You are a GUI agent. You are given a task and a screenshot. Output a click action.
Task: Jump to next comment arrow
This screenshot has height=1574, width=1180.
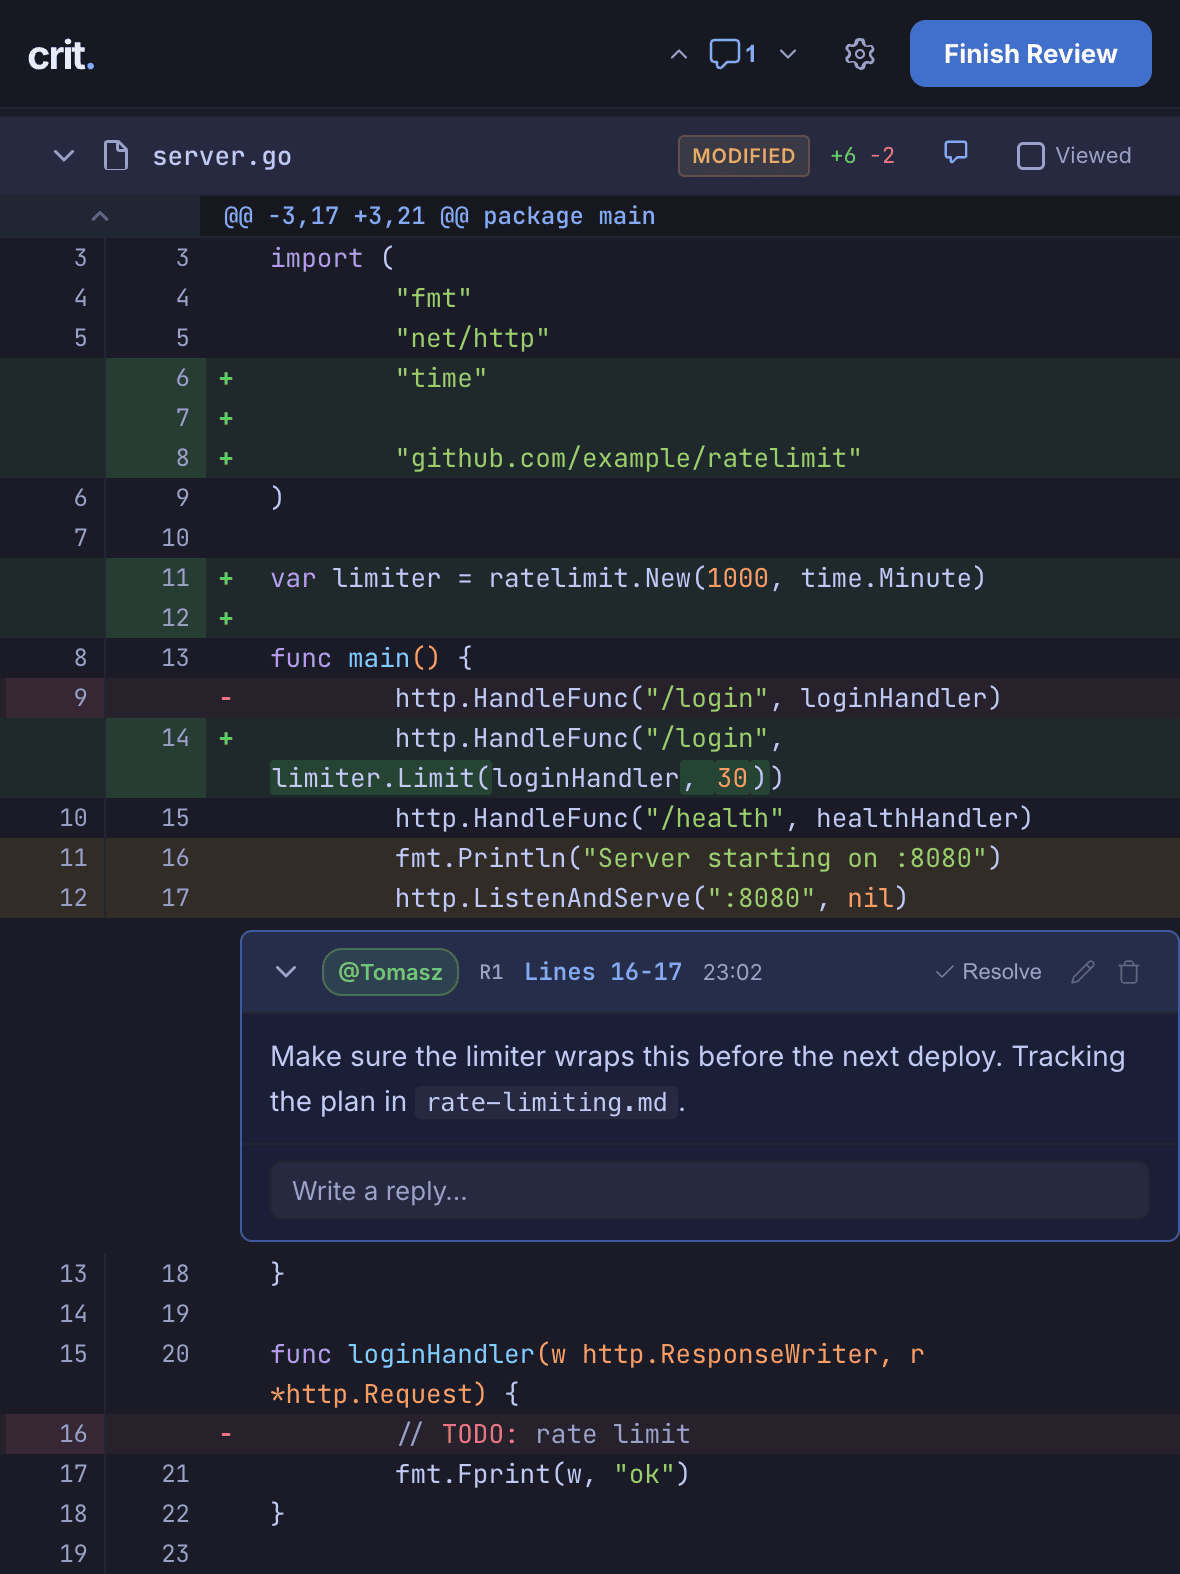[788, 54]
